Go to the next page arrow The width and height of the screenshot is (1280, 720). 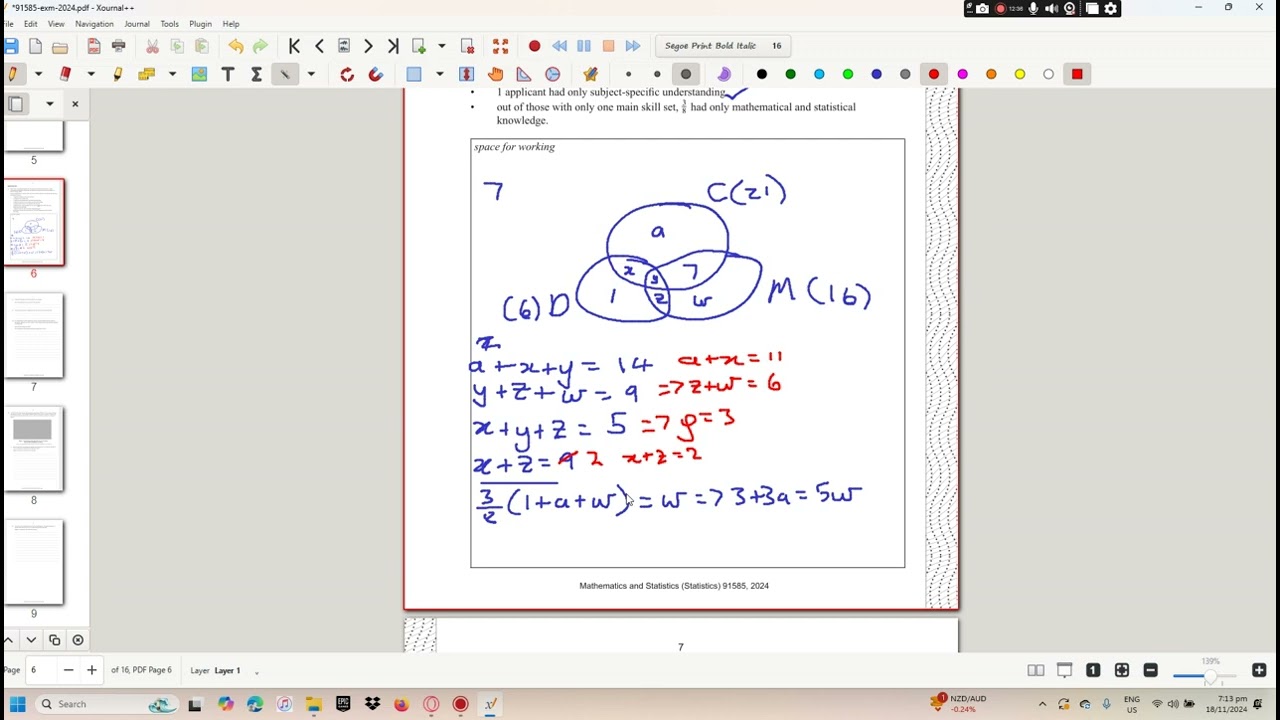click(x=368, y=46)
